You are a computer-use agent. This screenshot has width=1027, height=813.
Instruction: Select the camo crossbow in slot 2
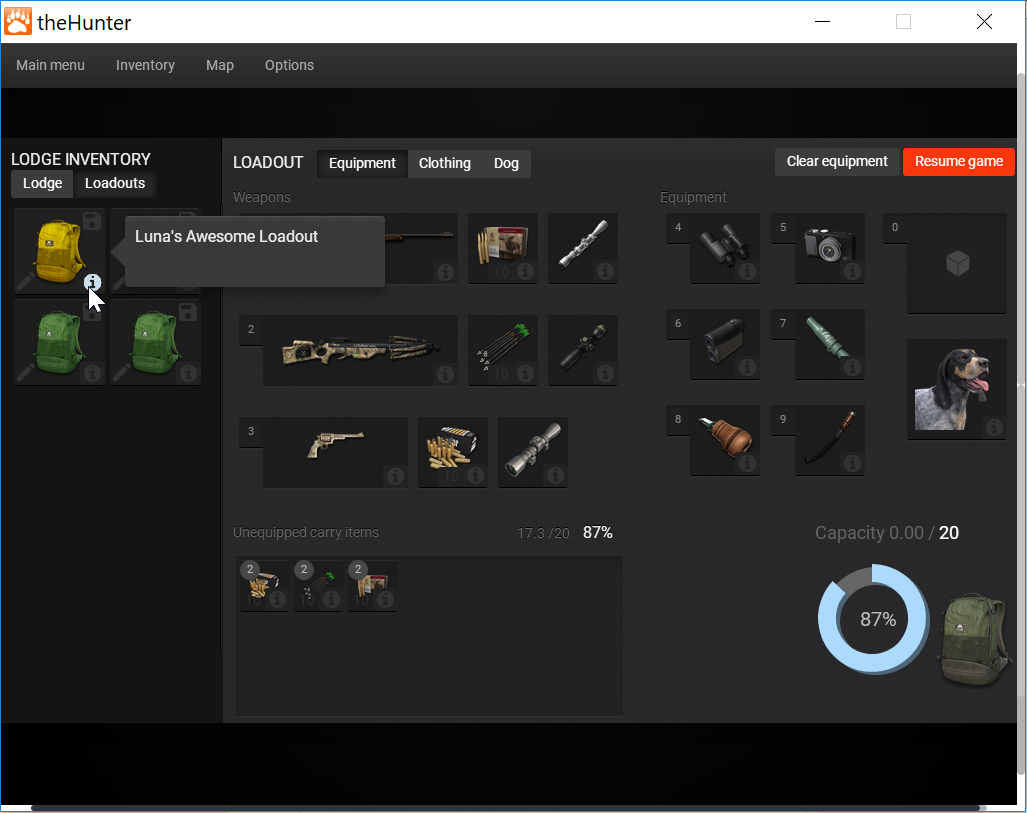360,350
